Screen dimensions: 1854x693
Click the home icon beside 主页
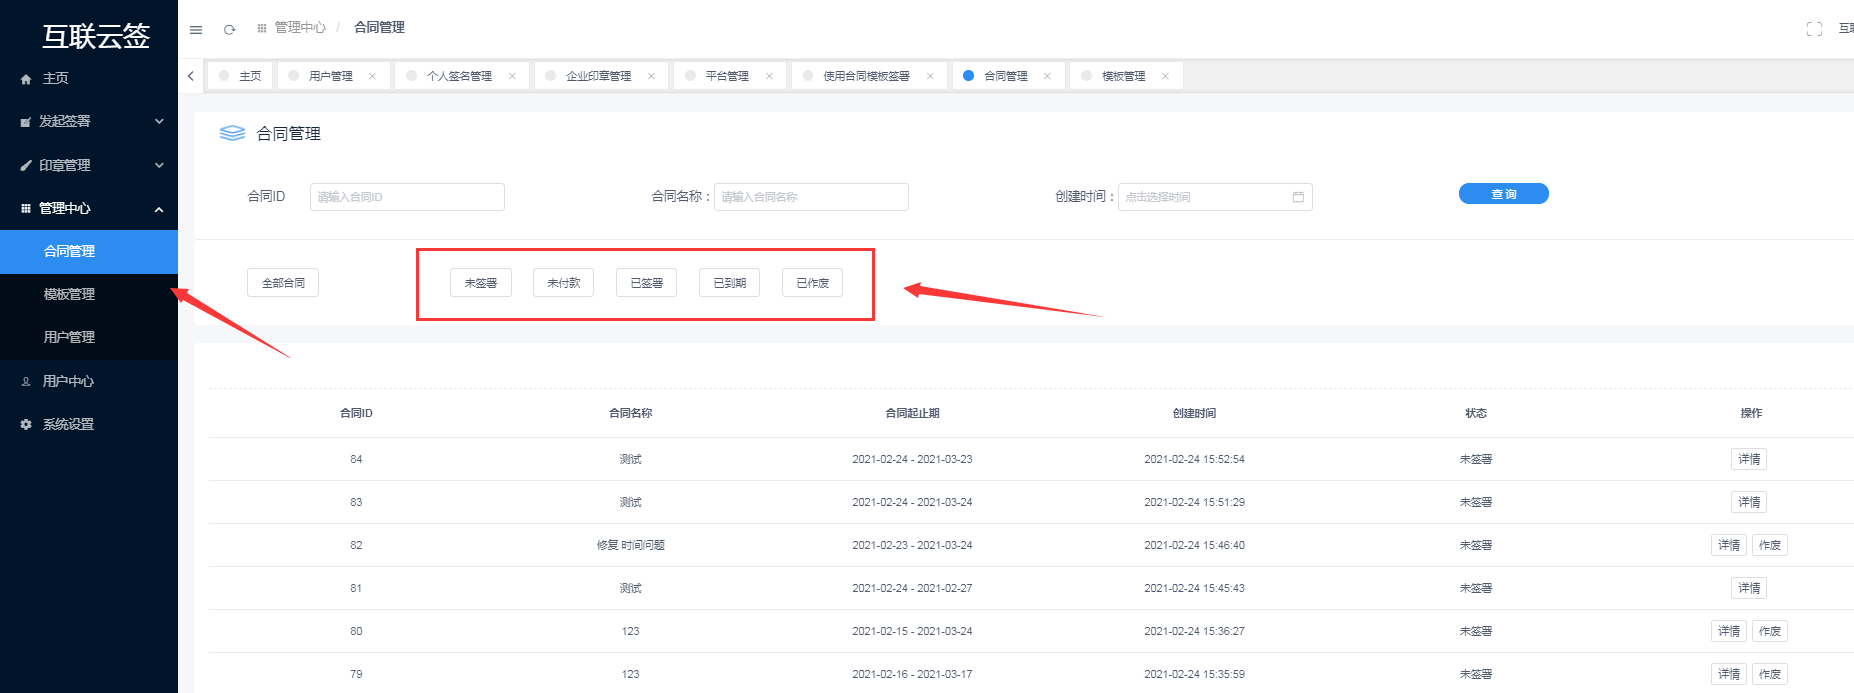pyautogui.click(x=26, y=79)
